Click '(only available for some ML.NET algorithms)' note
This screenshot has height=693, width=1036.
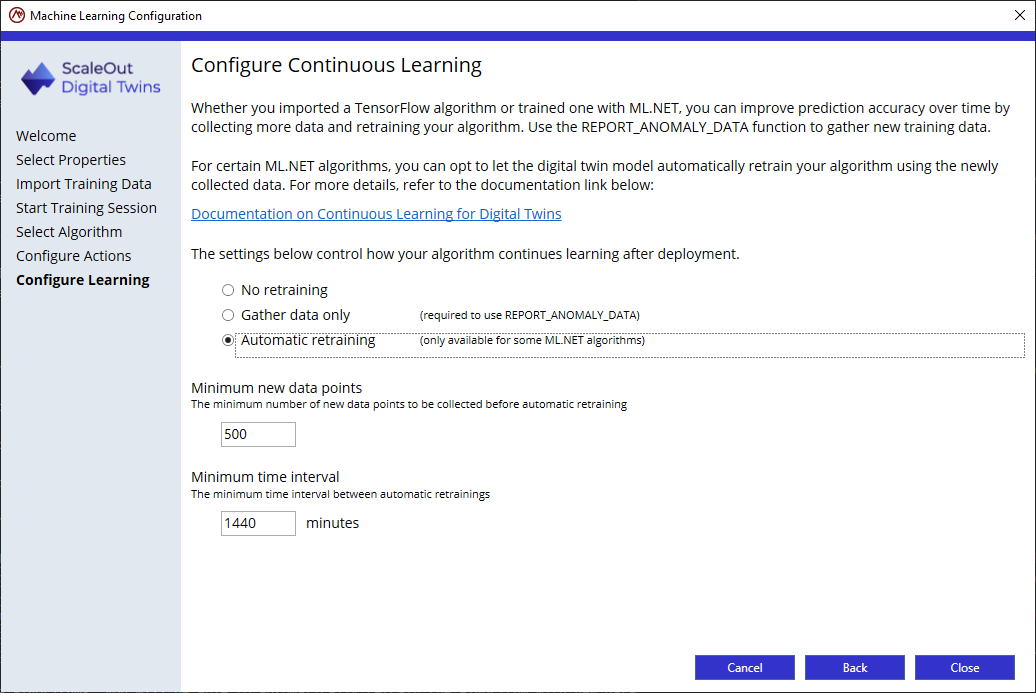[533, 340]
